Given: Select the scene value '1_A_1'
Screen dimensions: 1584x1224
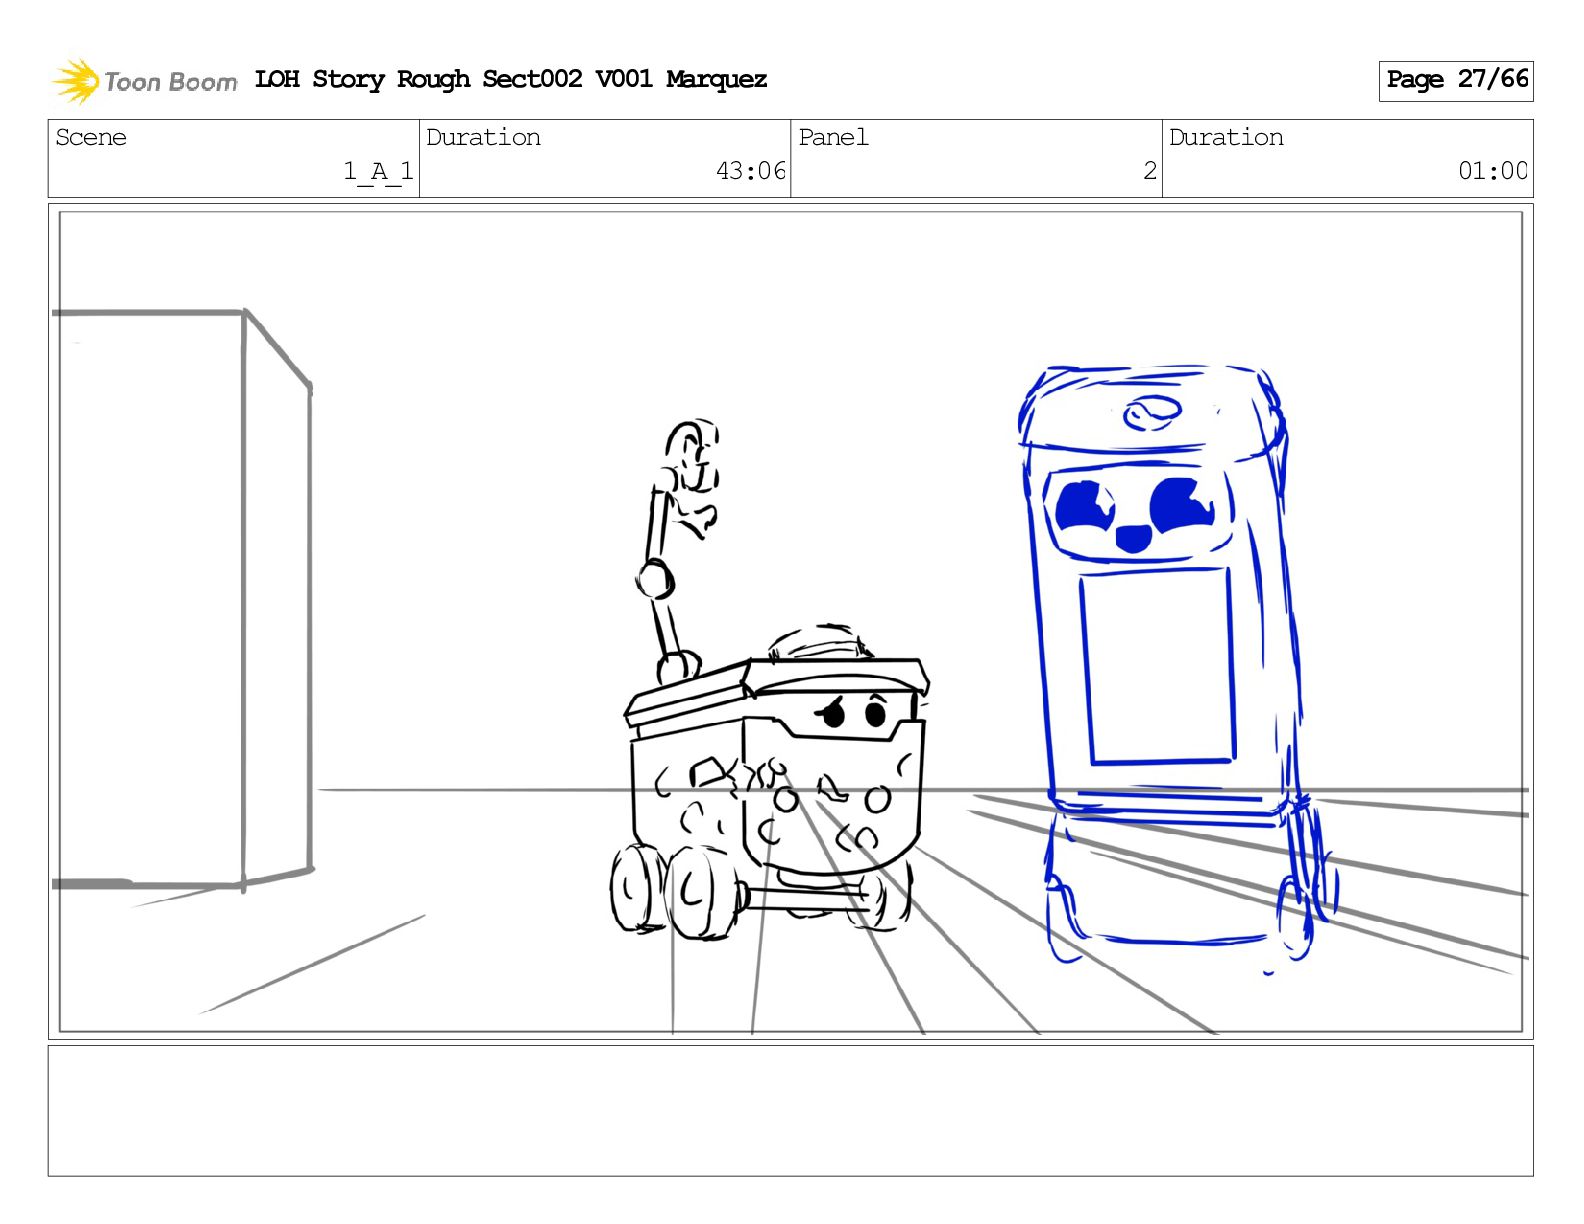Looking at the screenshot, I should (x=378, y=171).
